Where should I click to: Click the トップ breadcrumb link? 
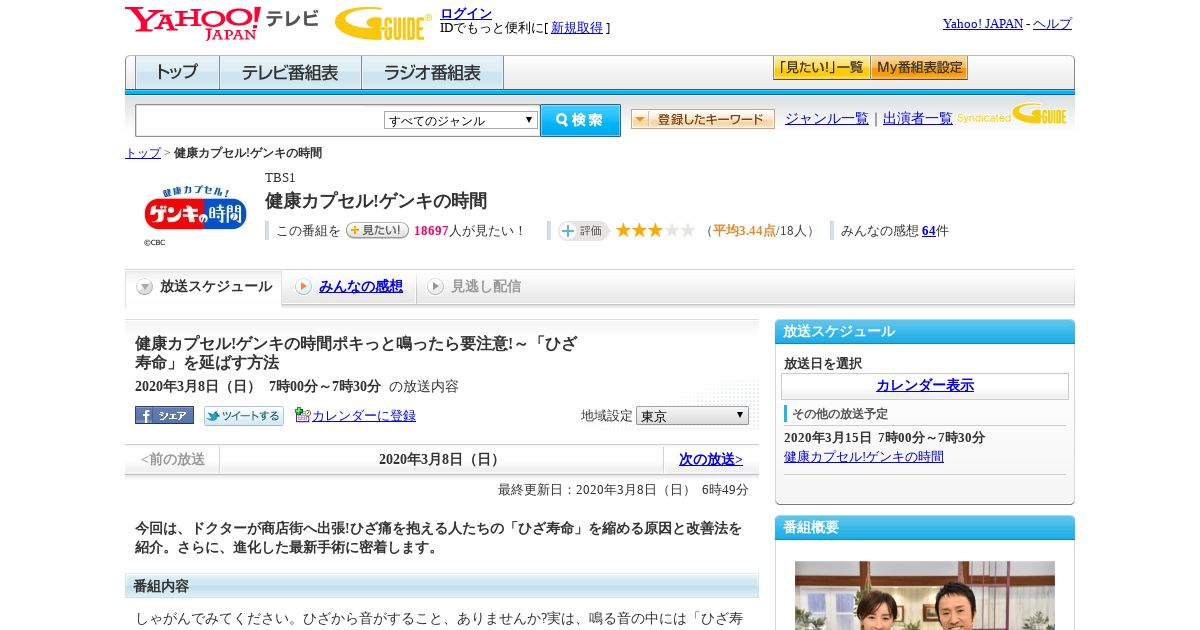coord(143,153)
